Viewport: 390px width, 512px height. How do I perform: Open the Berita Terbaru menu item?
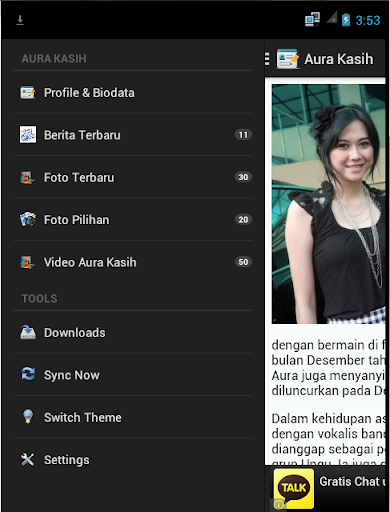133,135
